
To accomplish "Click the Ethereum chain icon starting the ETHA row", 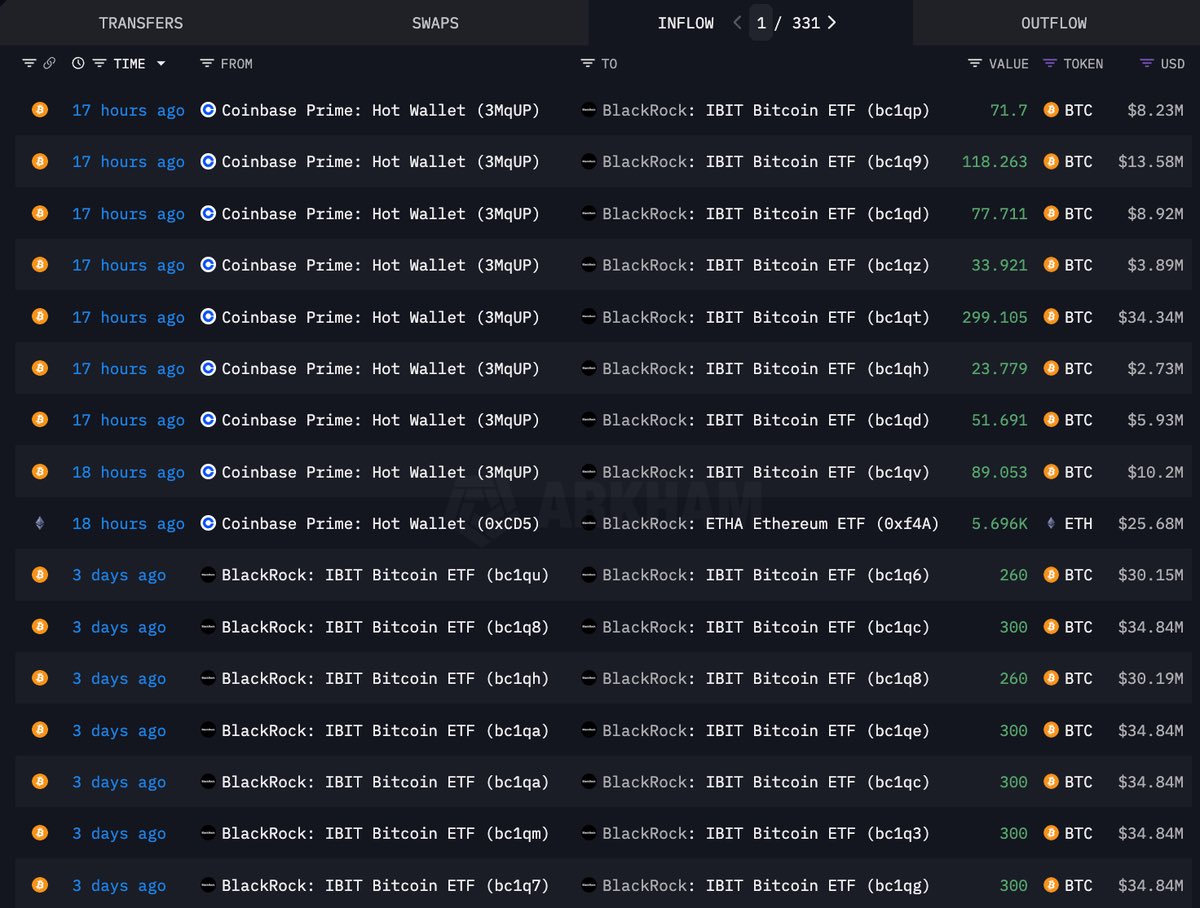I will 40,523.
